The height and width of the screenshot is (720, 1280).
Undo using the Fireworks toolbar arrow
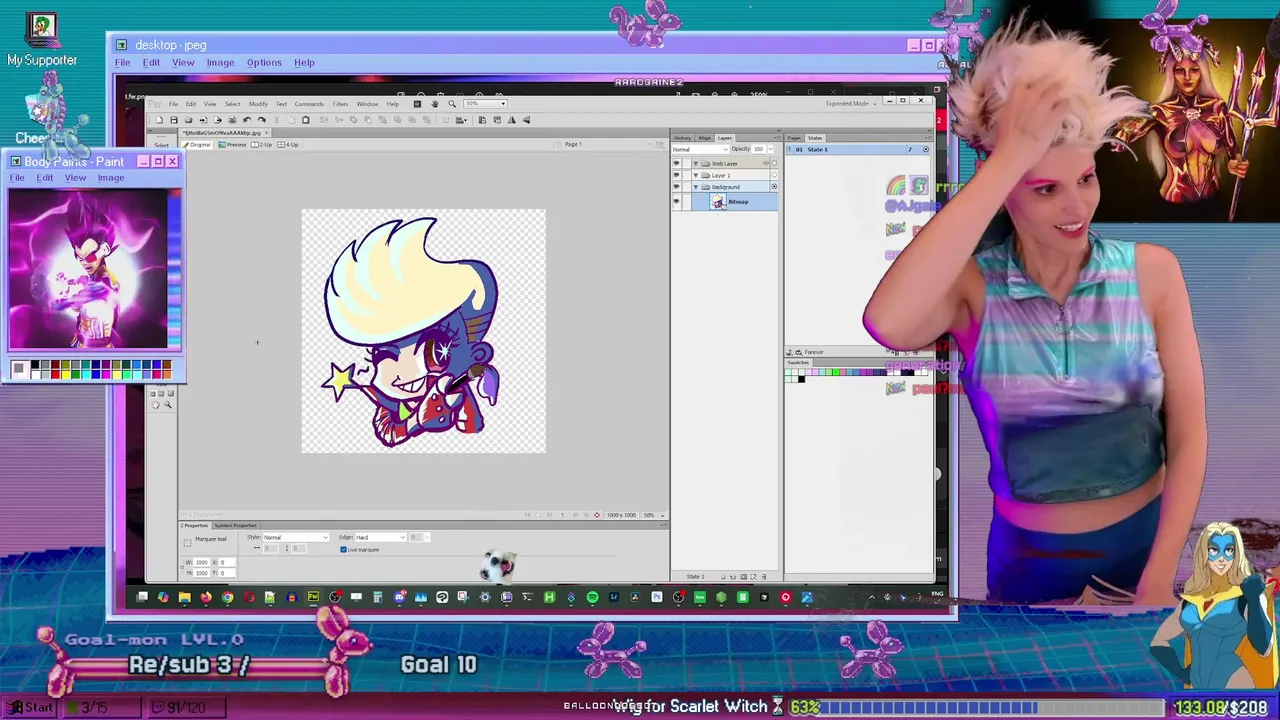click(247, 120)
